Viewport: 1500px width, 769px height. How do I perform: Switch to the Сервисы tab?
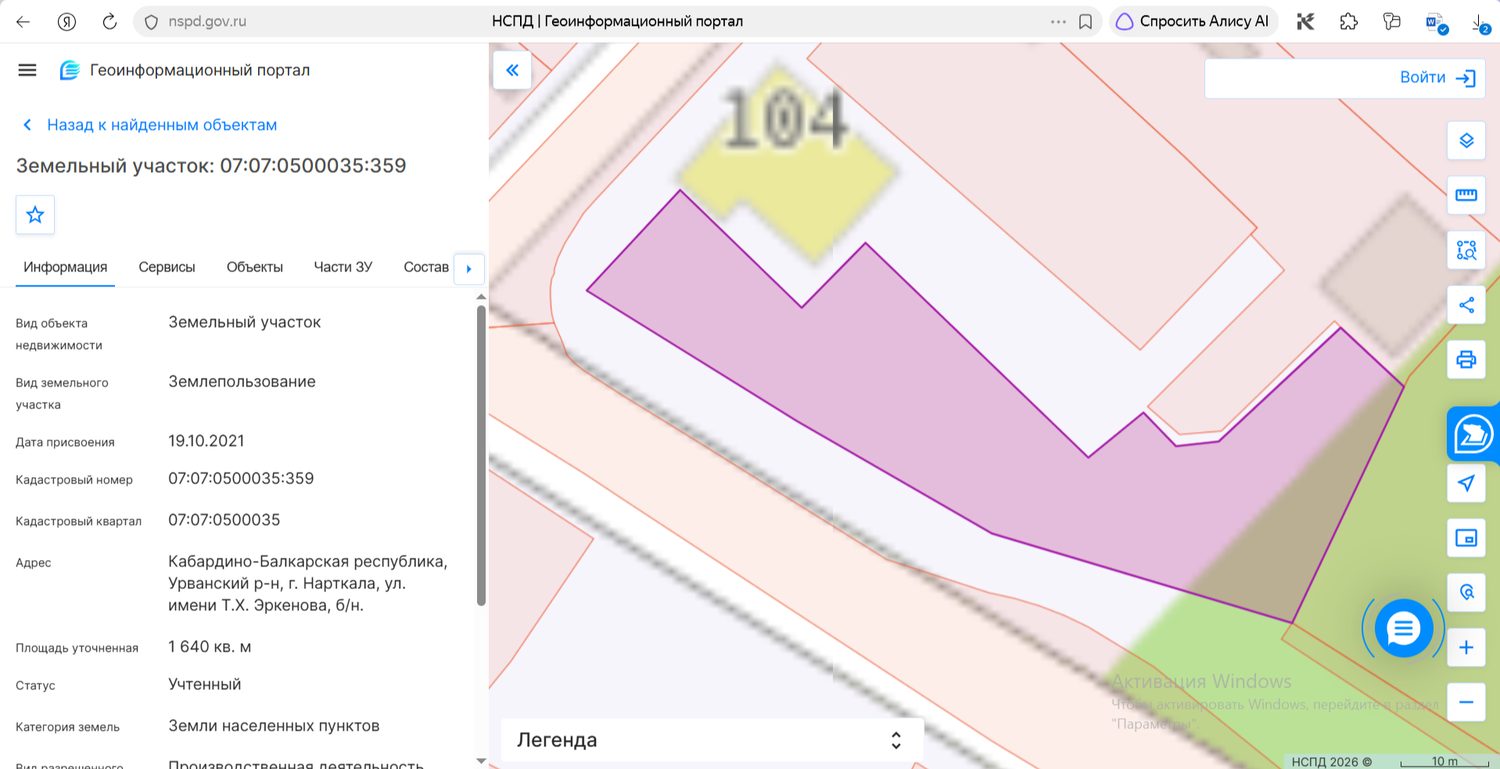tap(167, 267)
